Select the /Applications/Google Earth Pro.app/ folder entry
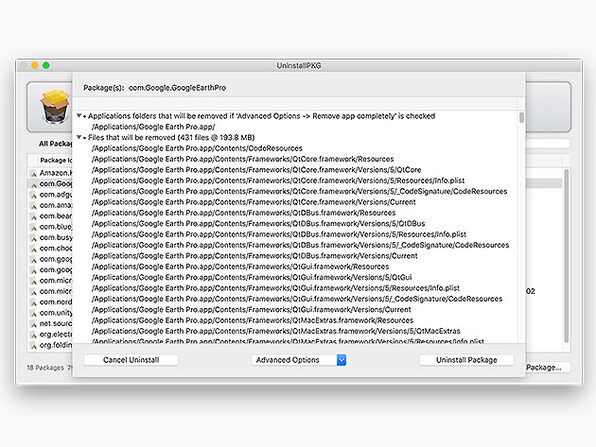 (x=153, y=127)
